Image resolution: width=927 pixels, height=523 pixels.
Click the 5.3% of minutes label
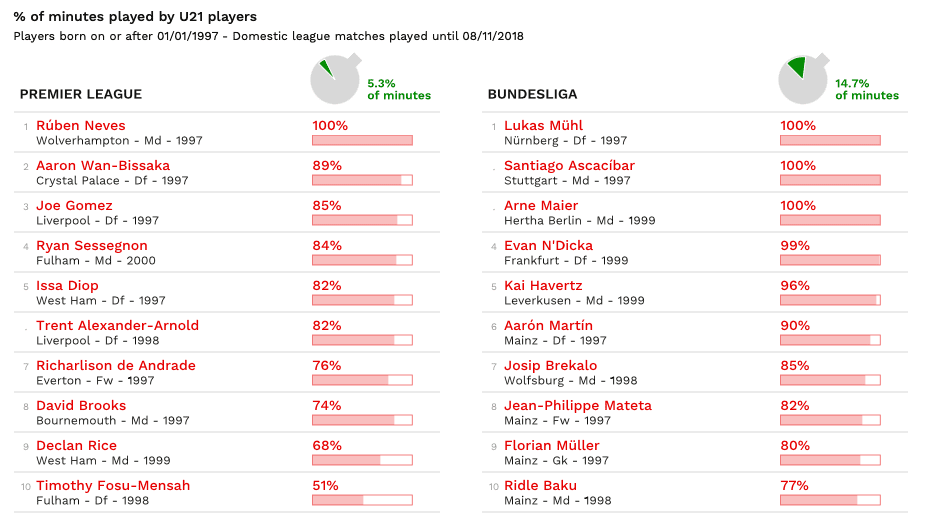[399, 90]
